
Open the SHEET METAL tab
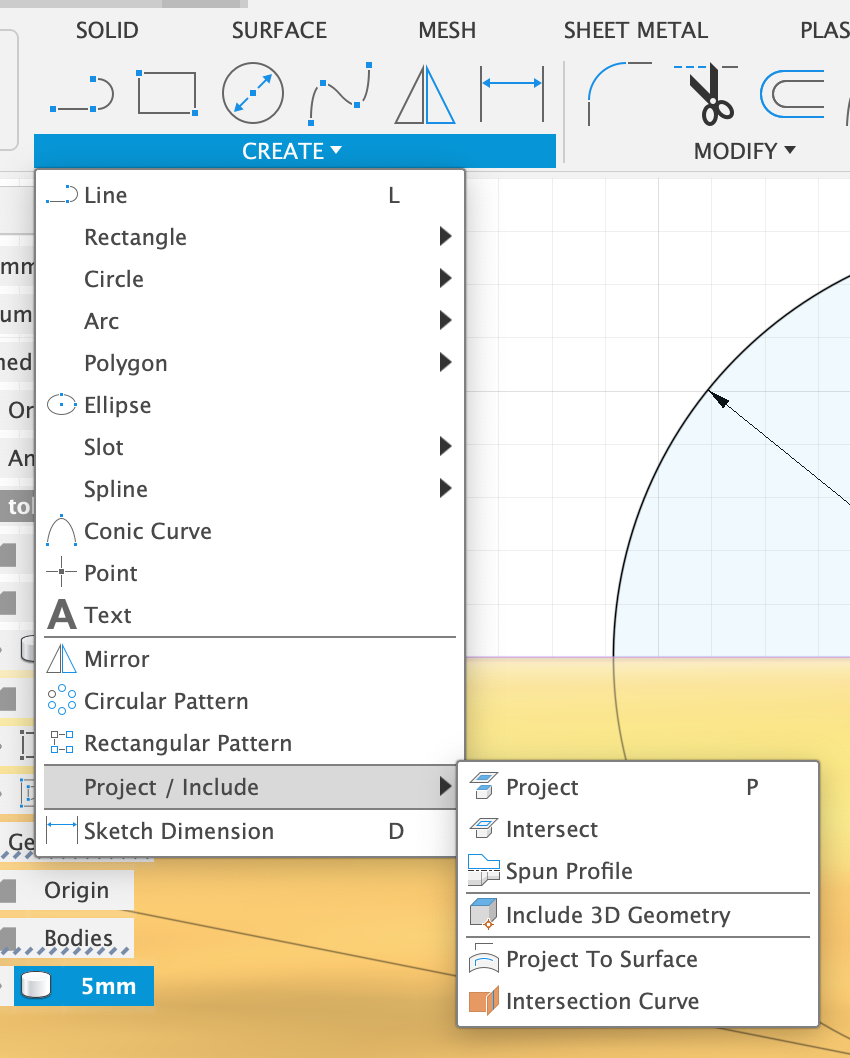[635, 31]
